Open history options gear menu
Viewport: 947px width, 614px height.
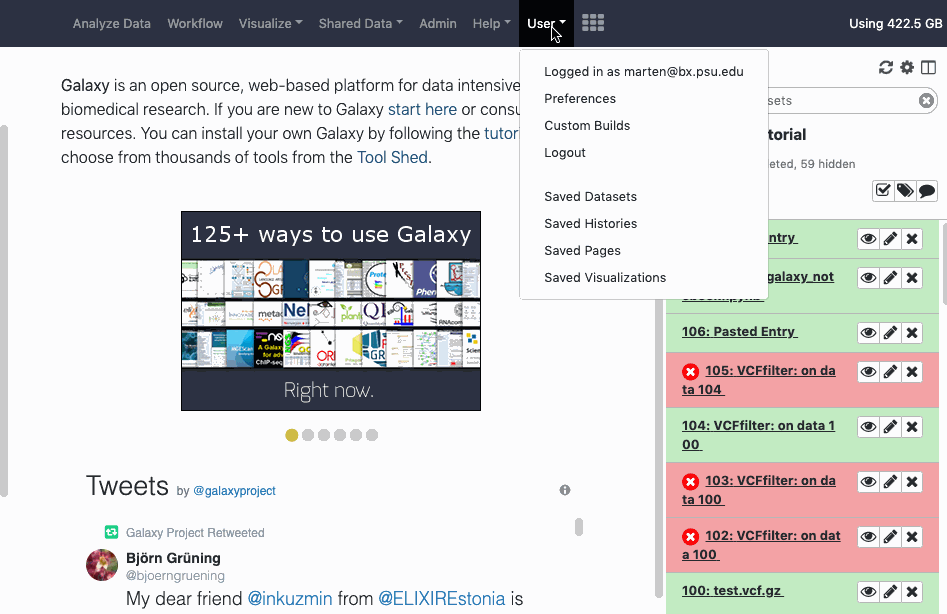907,68
